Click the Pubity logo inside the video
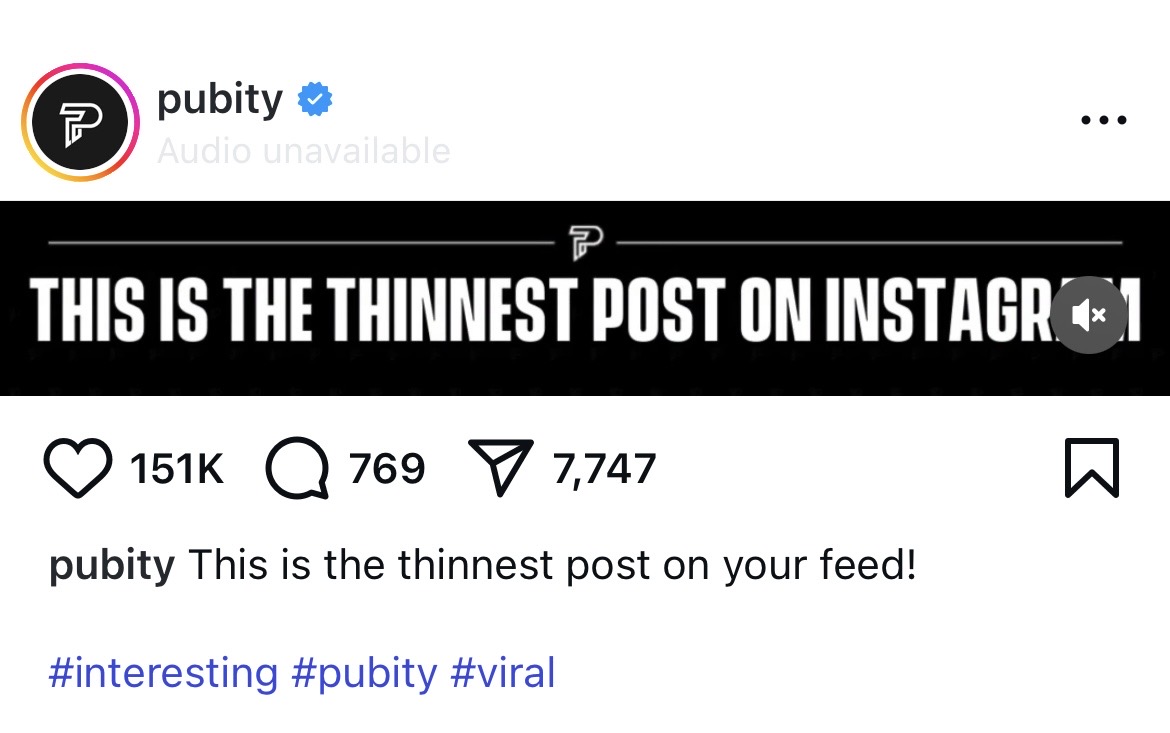Screen dimensions: 1170x733 583,244
